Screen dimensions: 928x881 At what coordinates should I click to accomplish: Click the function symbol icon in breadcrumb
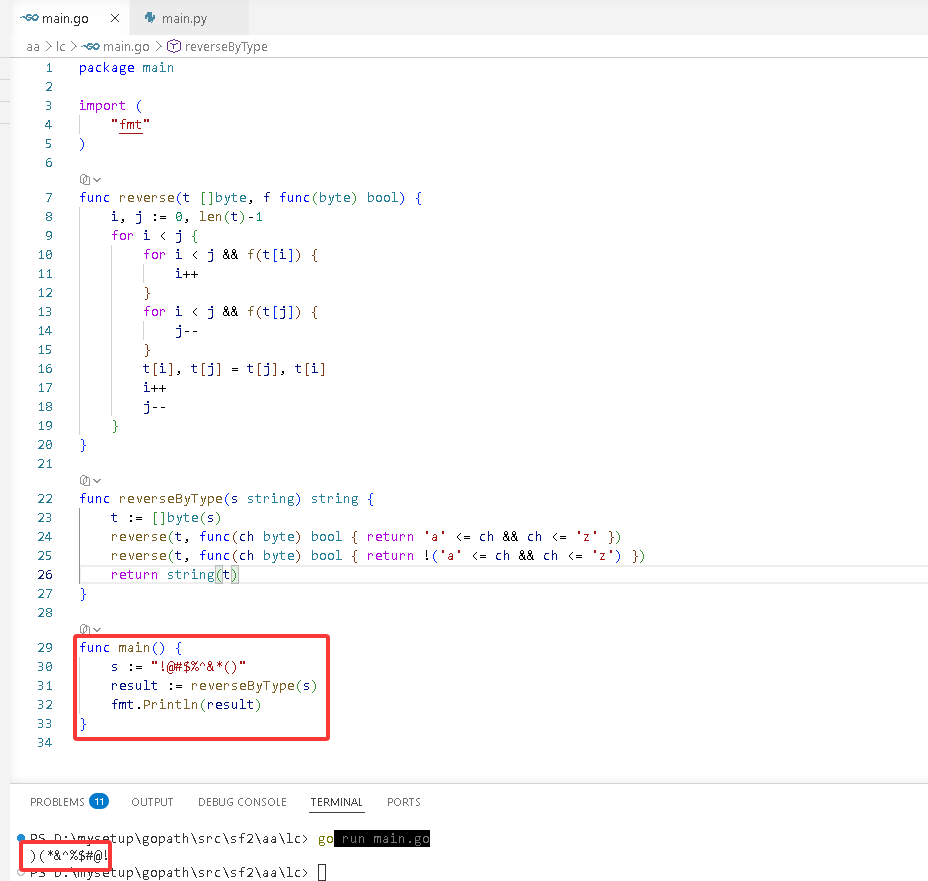point(173,46)
